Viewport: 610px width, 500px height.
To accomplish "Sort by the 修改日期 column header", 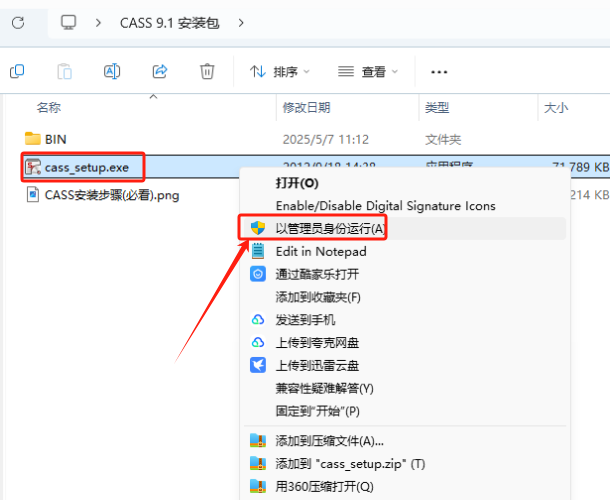I will [307, 107].
